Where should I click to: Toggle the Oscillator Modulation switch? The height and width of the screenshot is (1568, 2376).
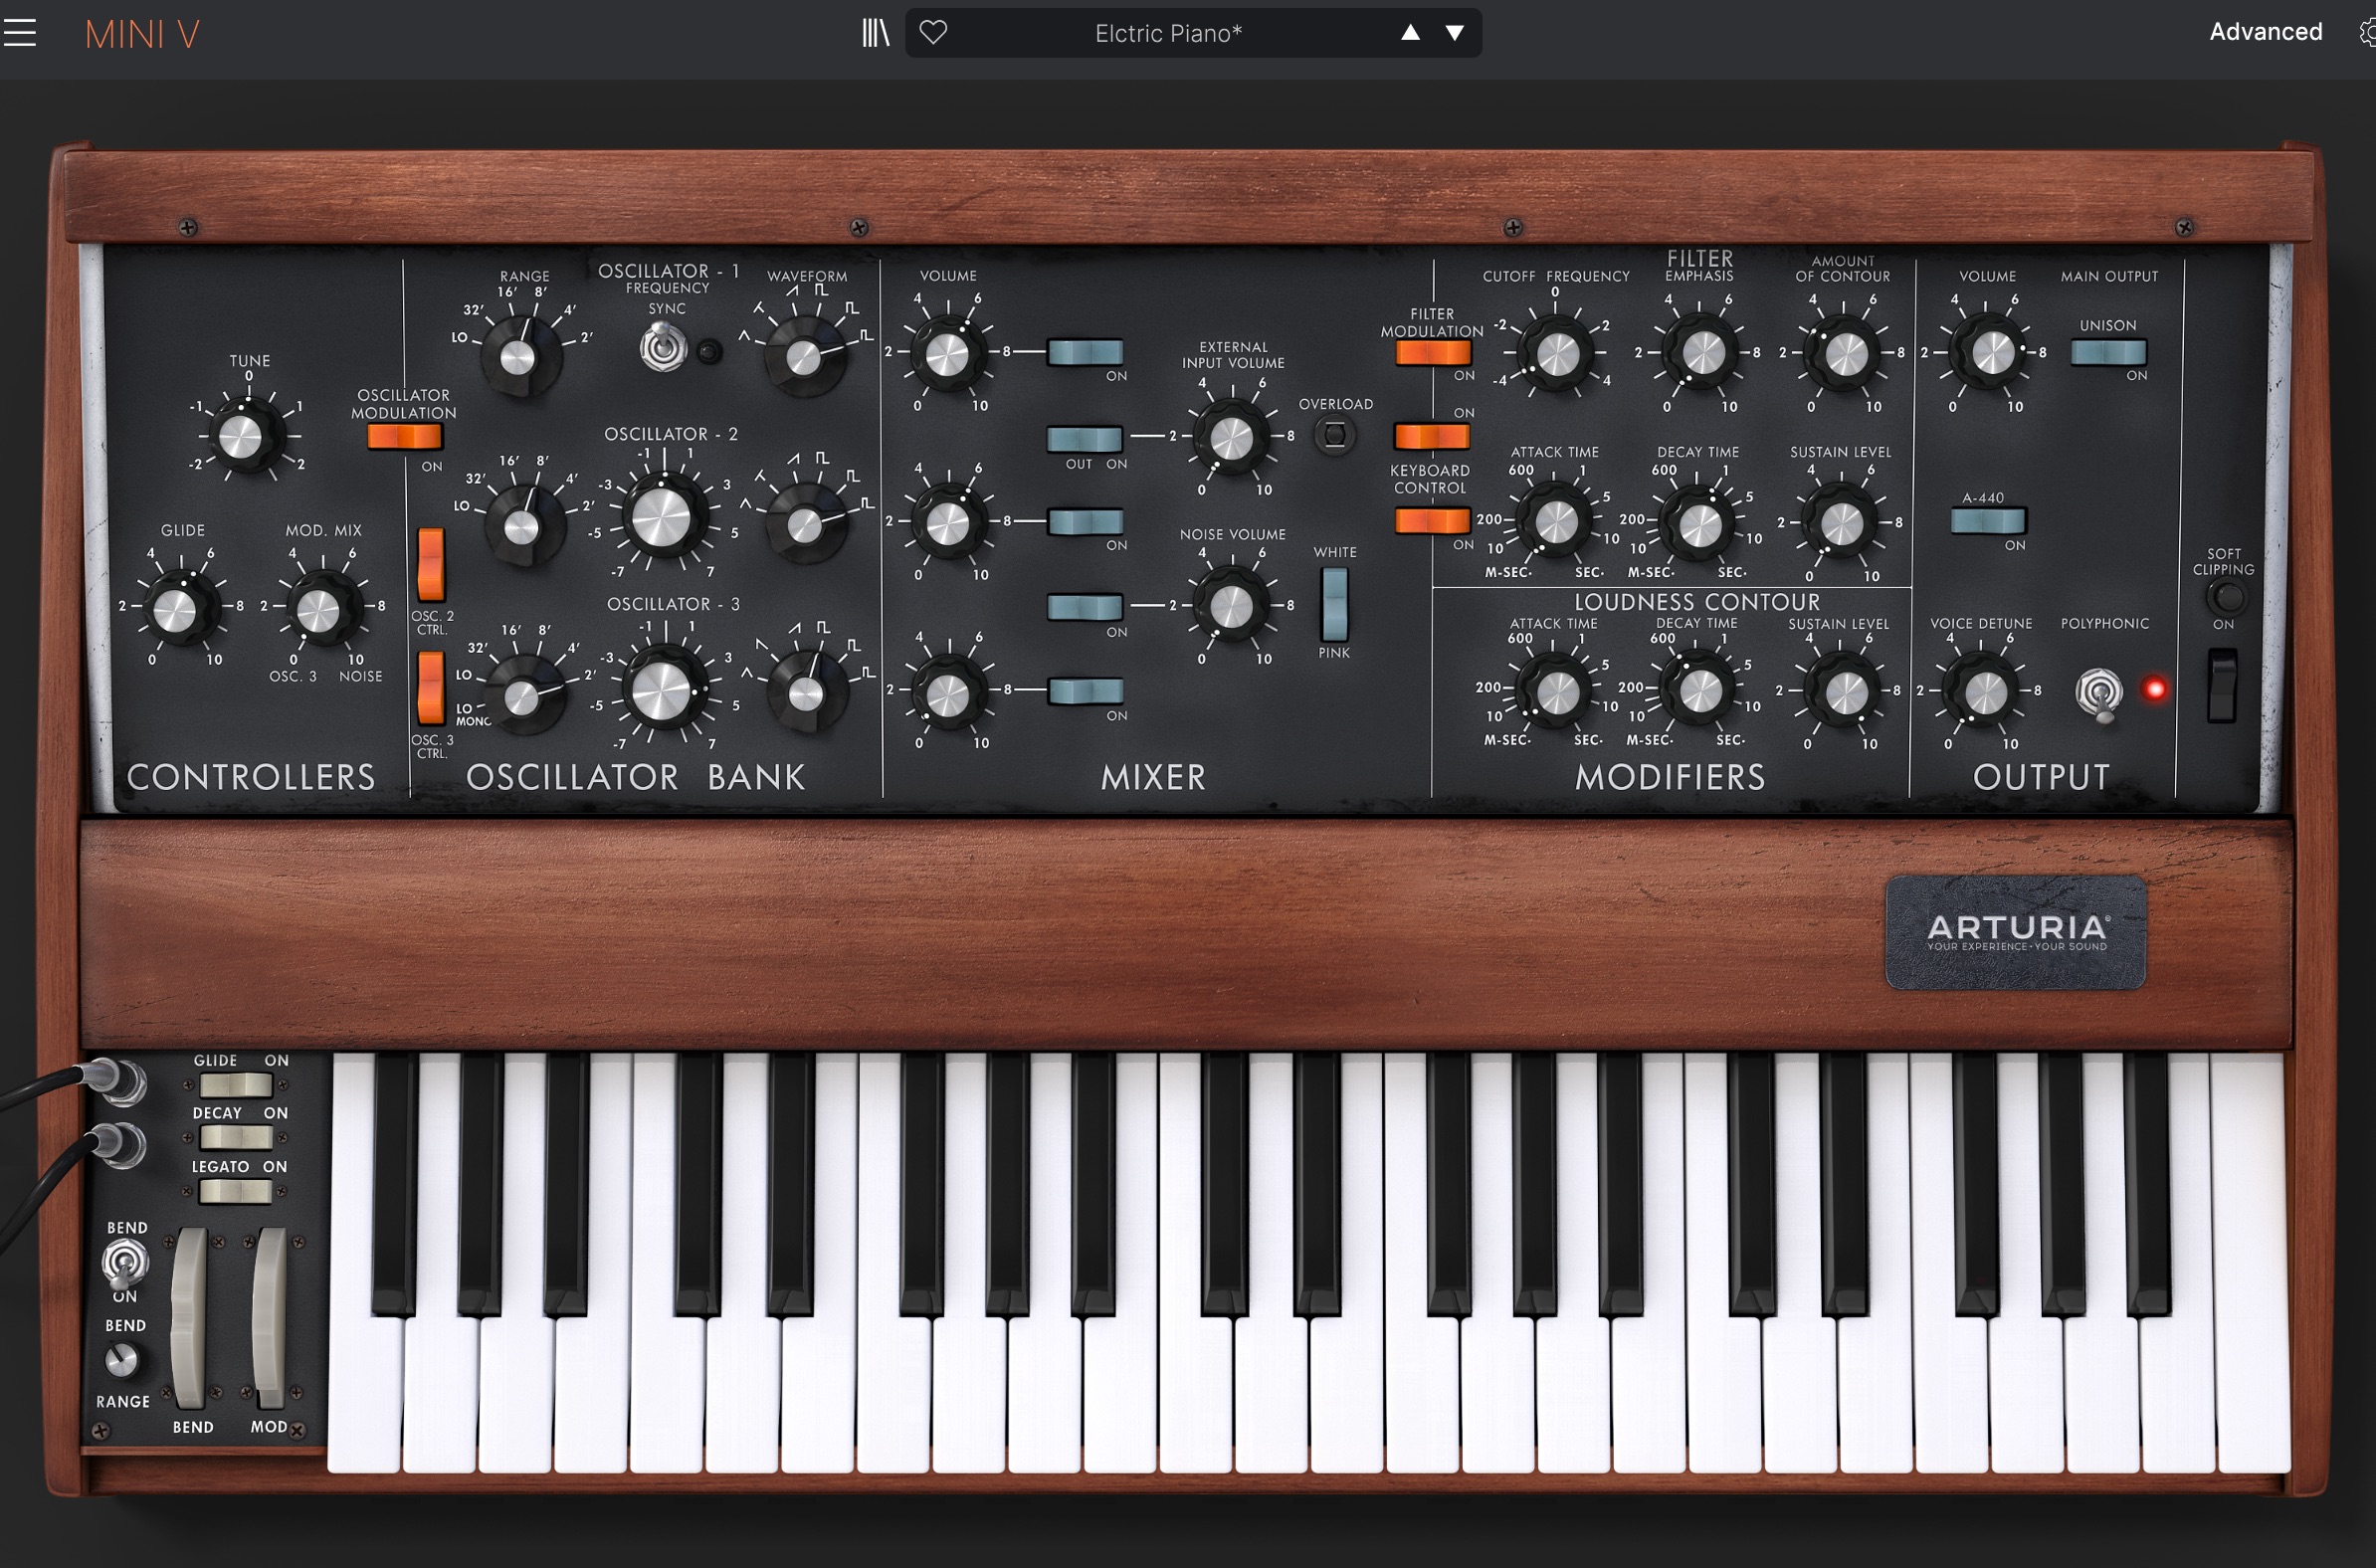[404, 434]
